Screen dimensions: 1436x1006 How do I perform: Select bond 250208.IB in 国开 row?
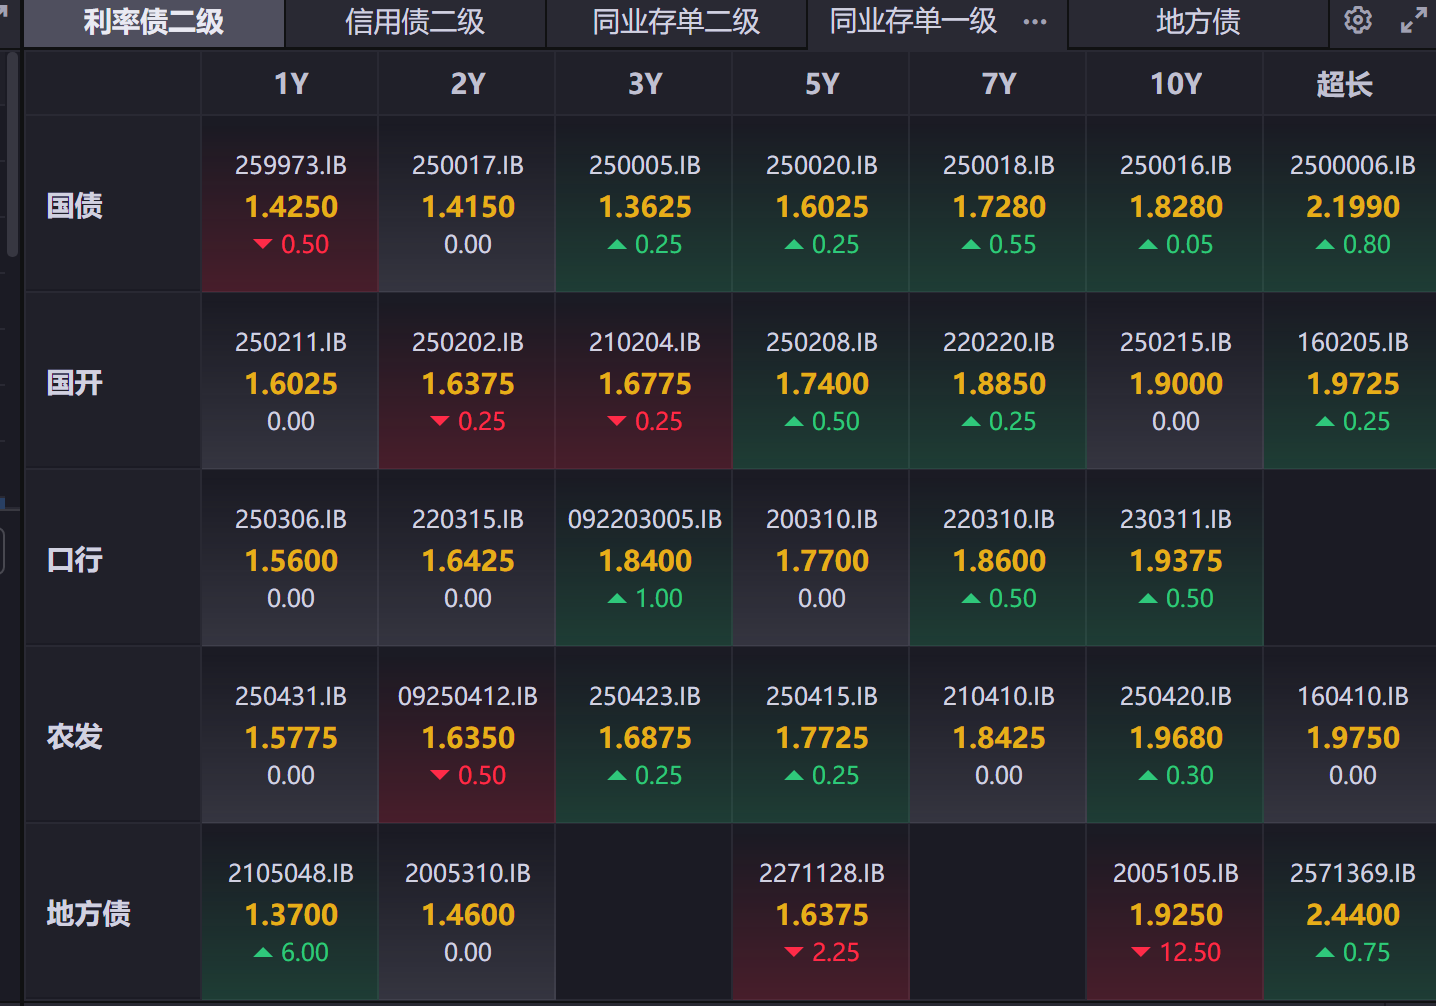821,343
